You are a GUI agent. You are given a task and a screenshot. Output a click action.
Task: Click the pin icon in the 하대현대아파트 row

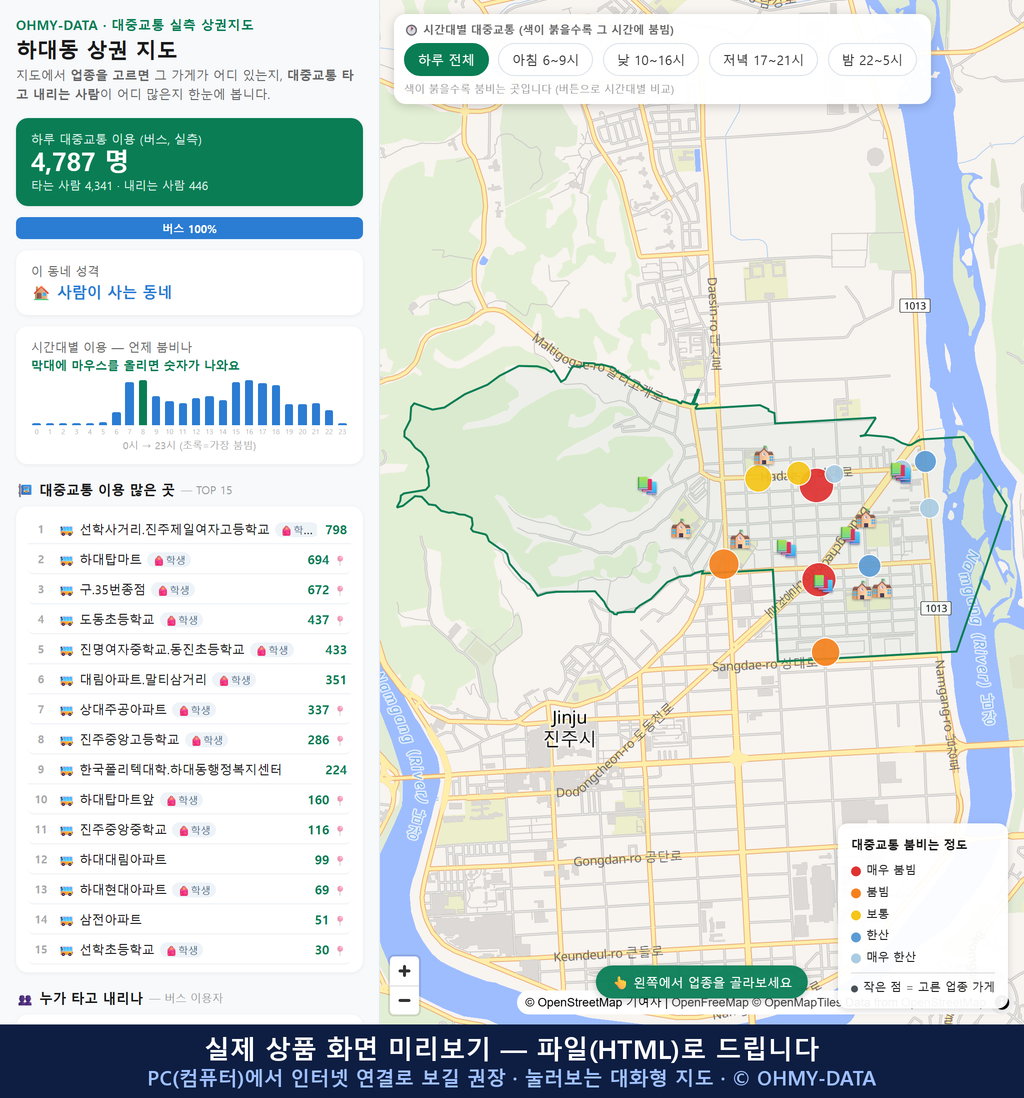(x=340, y=890)
